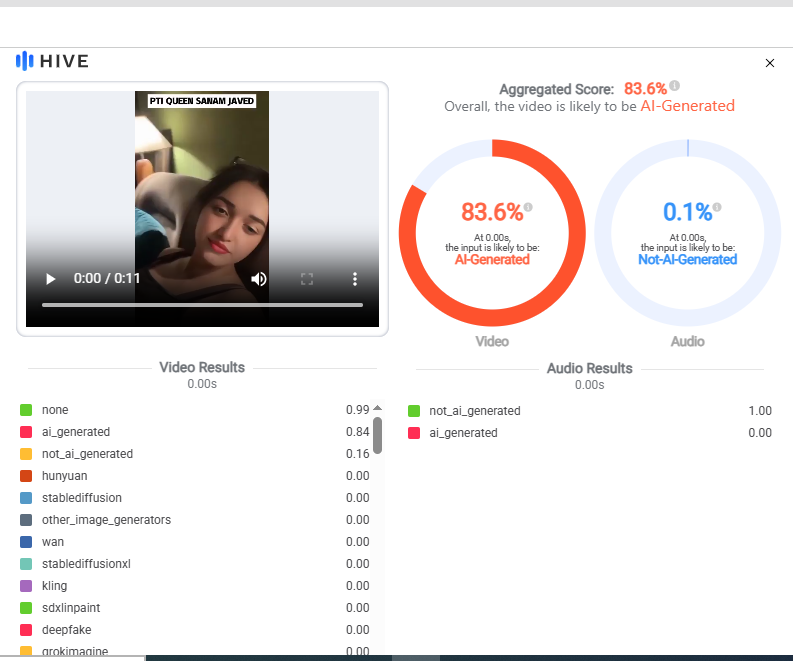This screenshot has height=661, width=793.
Task: Click the audio Not-AI-Generated donut chart
Action: coord(688,233)
